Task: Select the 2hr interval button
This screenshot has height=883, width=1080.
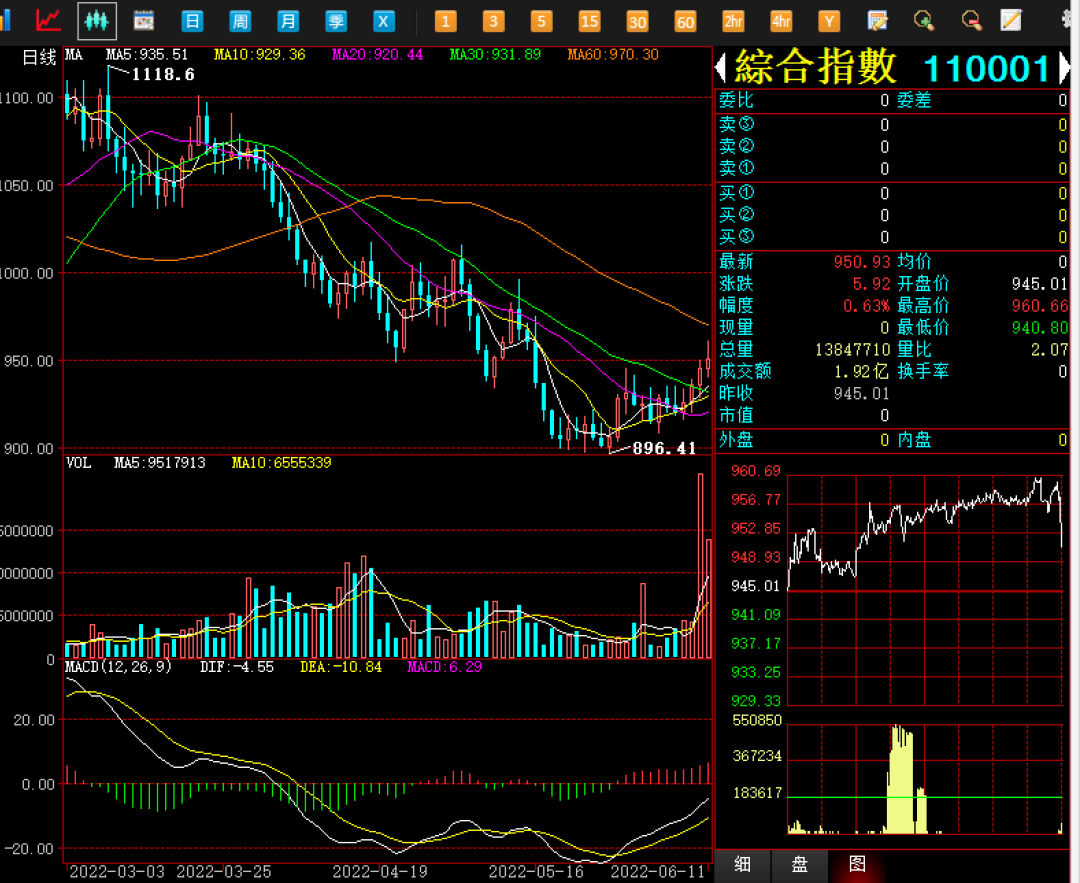Action: 733,21
